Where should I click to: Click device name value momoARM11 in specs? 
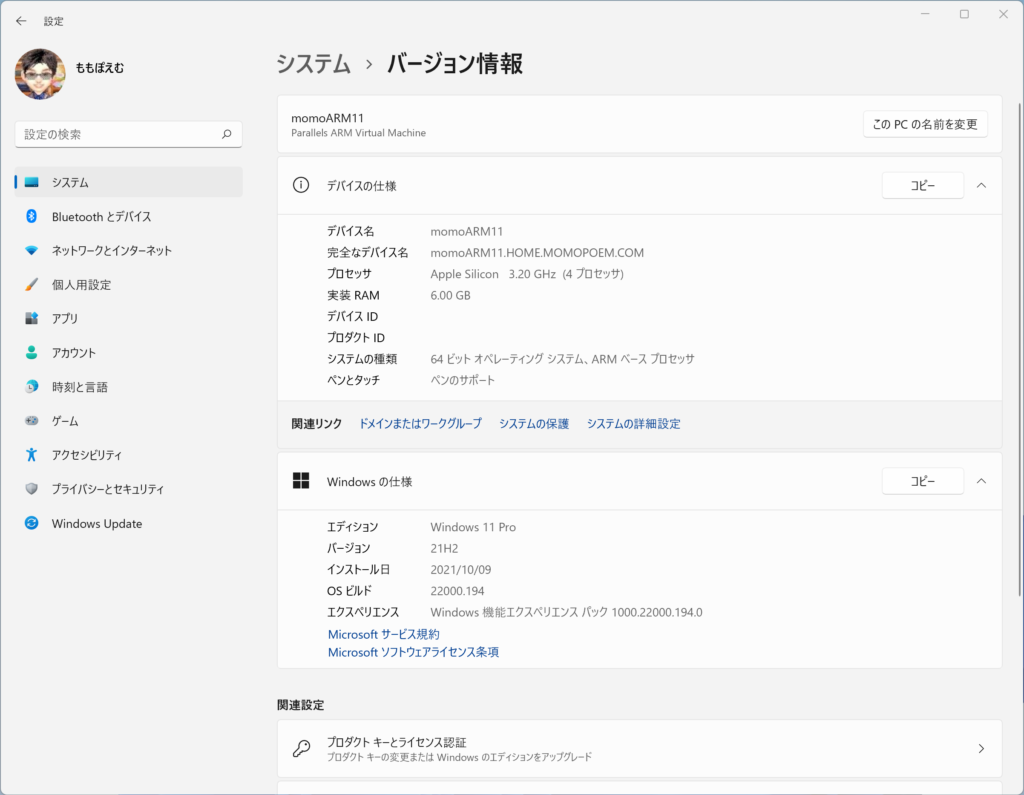click(466, 231)
